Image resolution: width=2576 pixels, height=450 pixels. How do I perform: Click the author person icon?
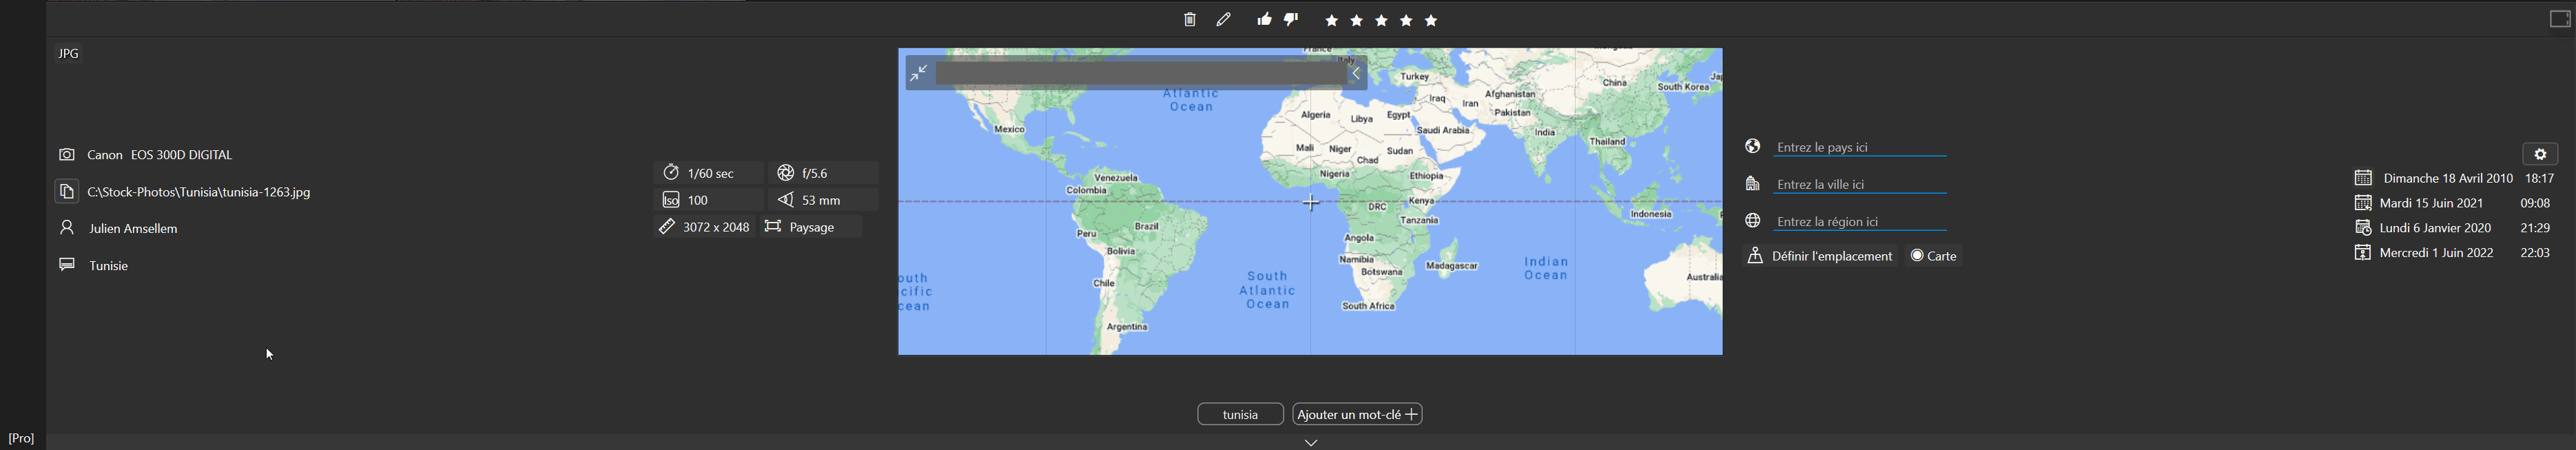[x=67, y=228]
